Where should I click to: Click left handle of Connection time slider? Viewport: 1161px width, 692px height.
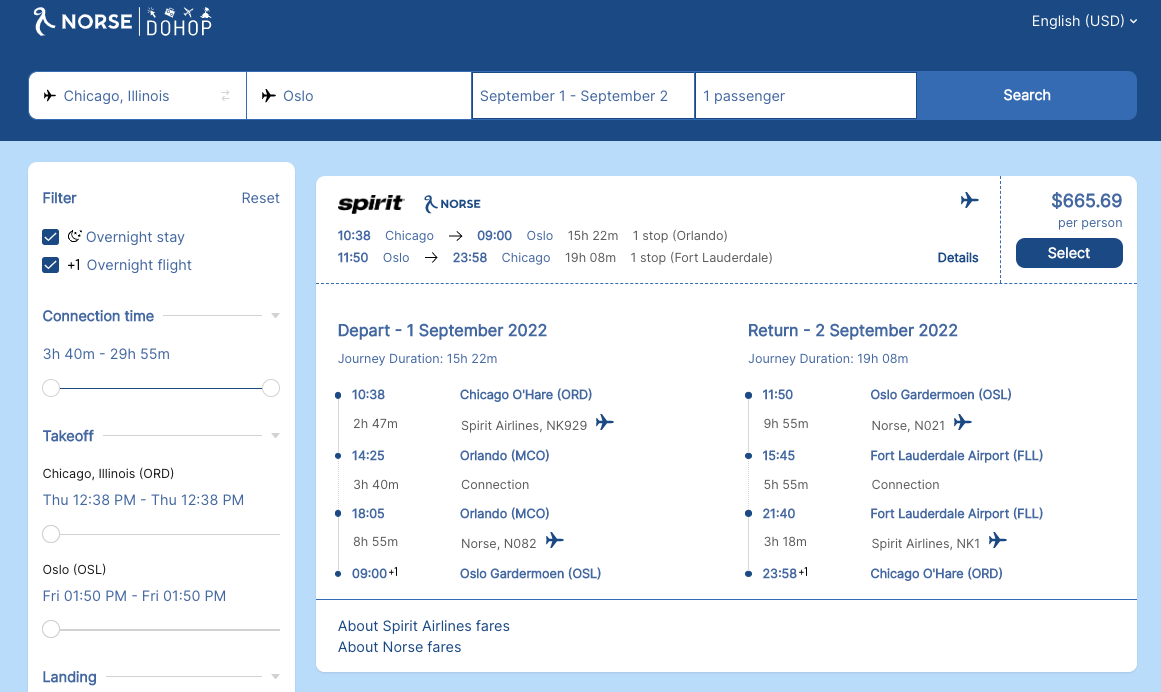(x=51, y=388)
